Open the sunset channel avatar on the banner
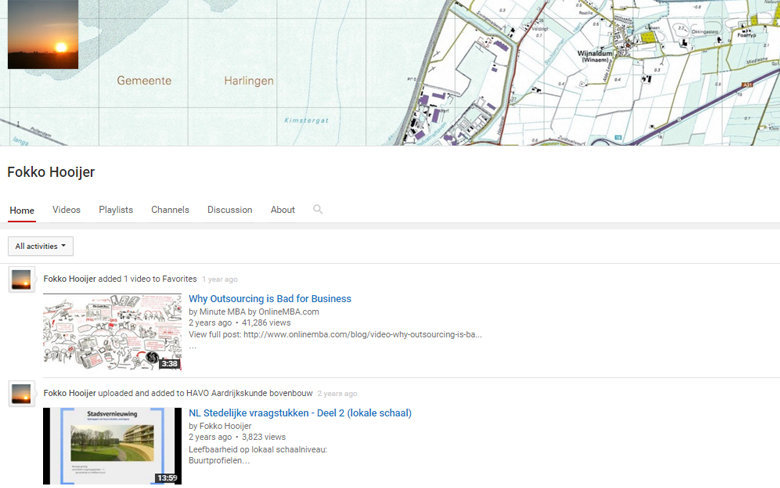Image resolution: width=780 pixels, height=488 pixels. coord(43,34)
